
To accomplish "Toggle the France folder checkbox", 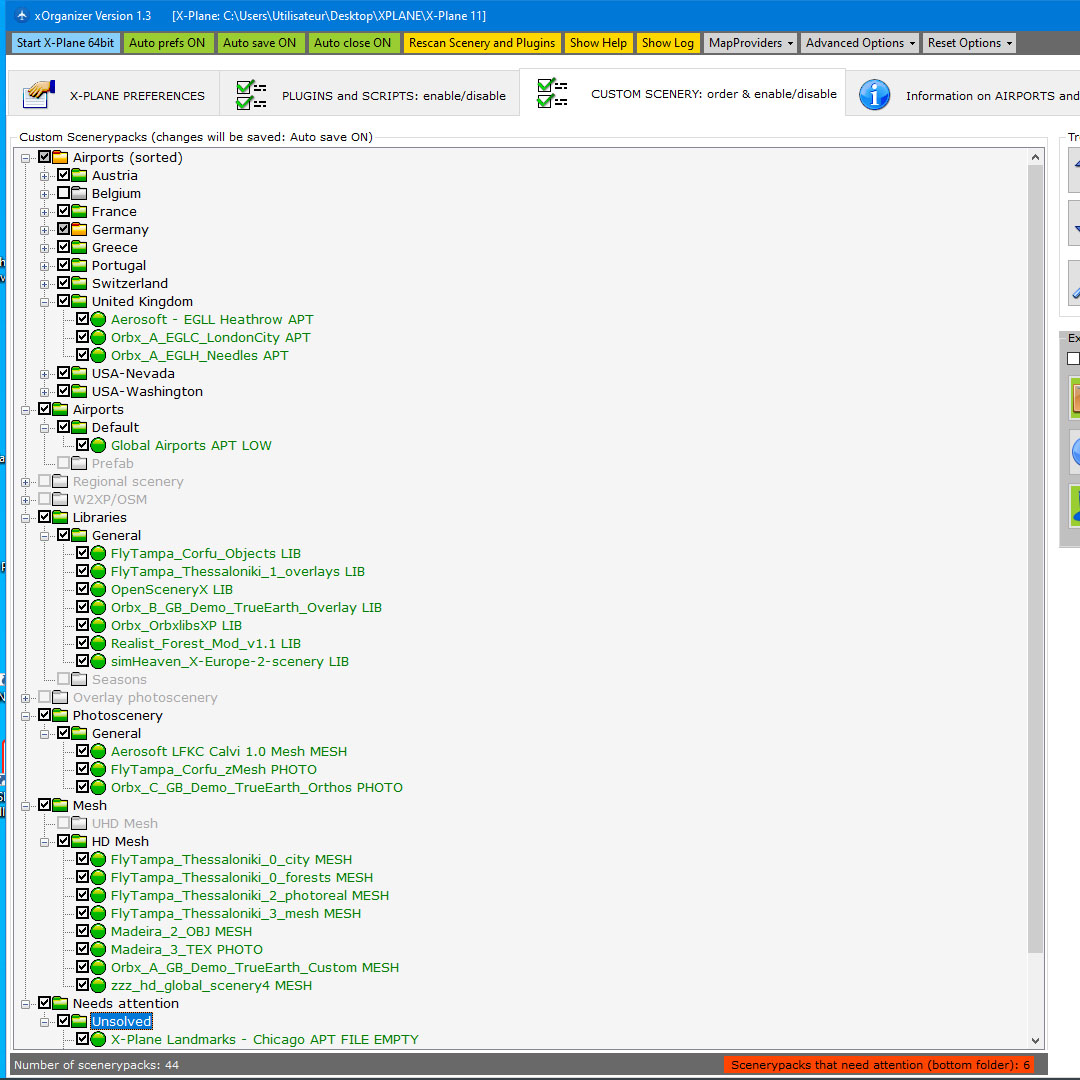I will pos(63,211).
